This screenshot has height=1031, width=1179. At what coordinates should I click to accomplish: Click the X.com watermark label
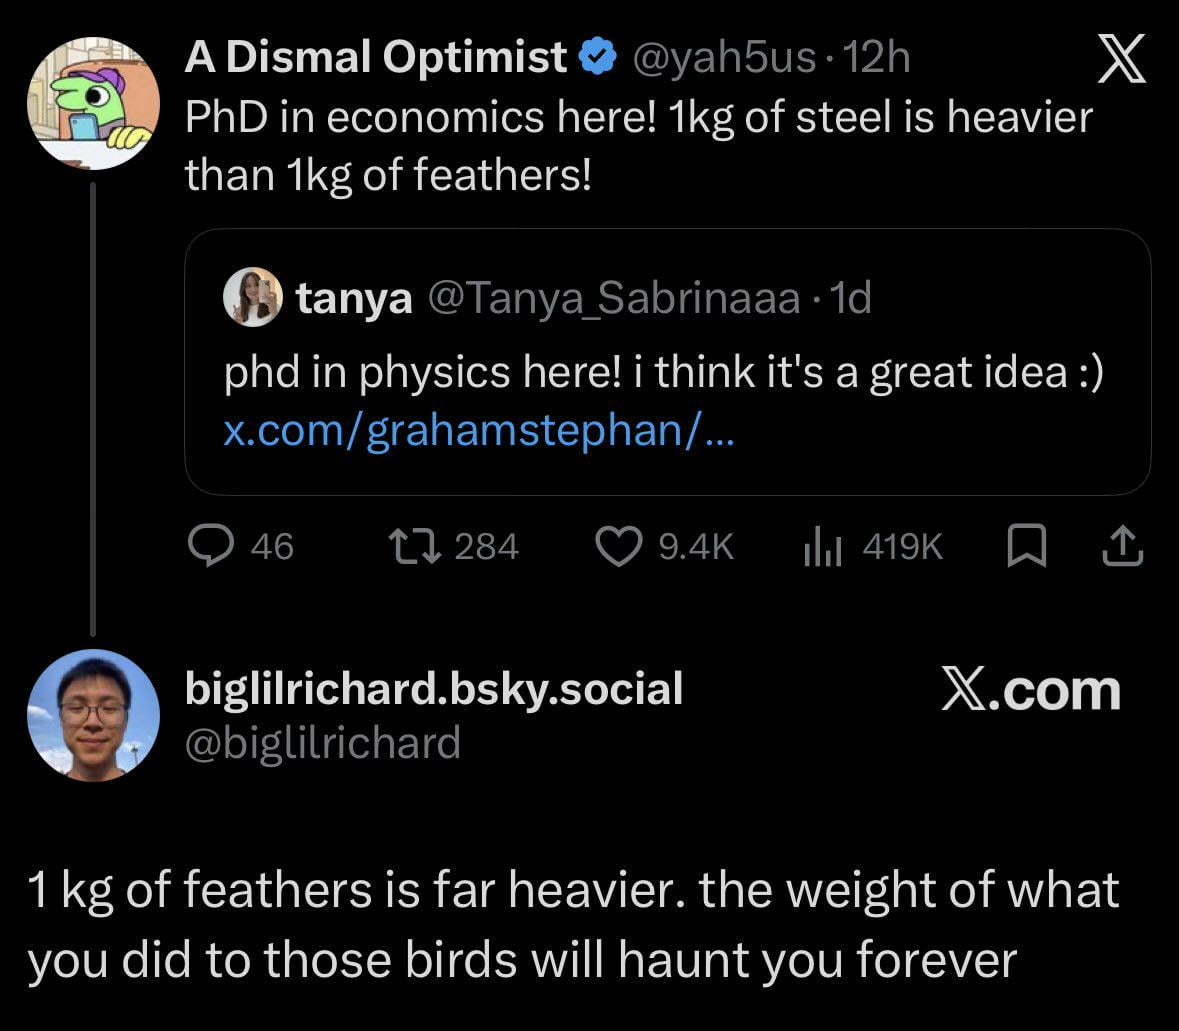(x=1030, y=691)
